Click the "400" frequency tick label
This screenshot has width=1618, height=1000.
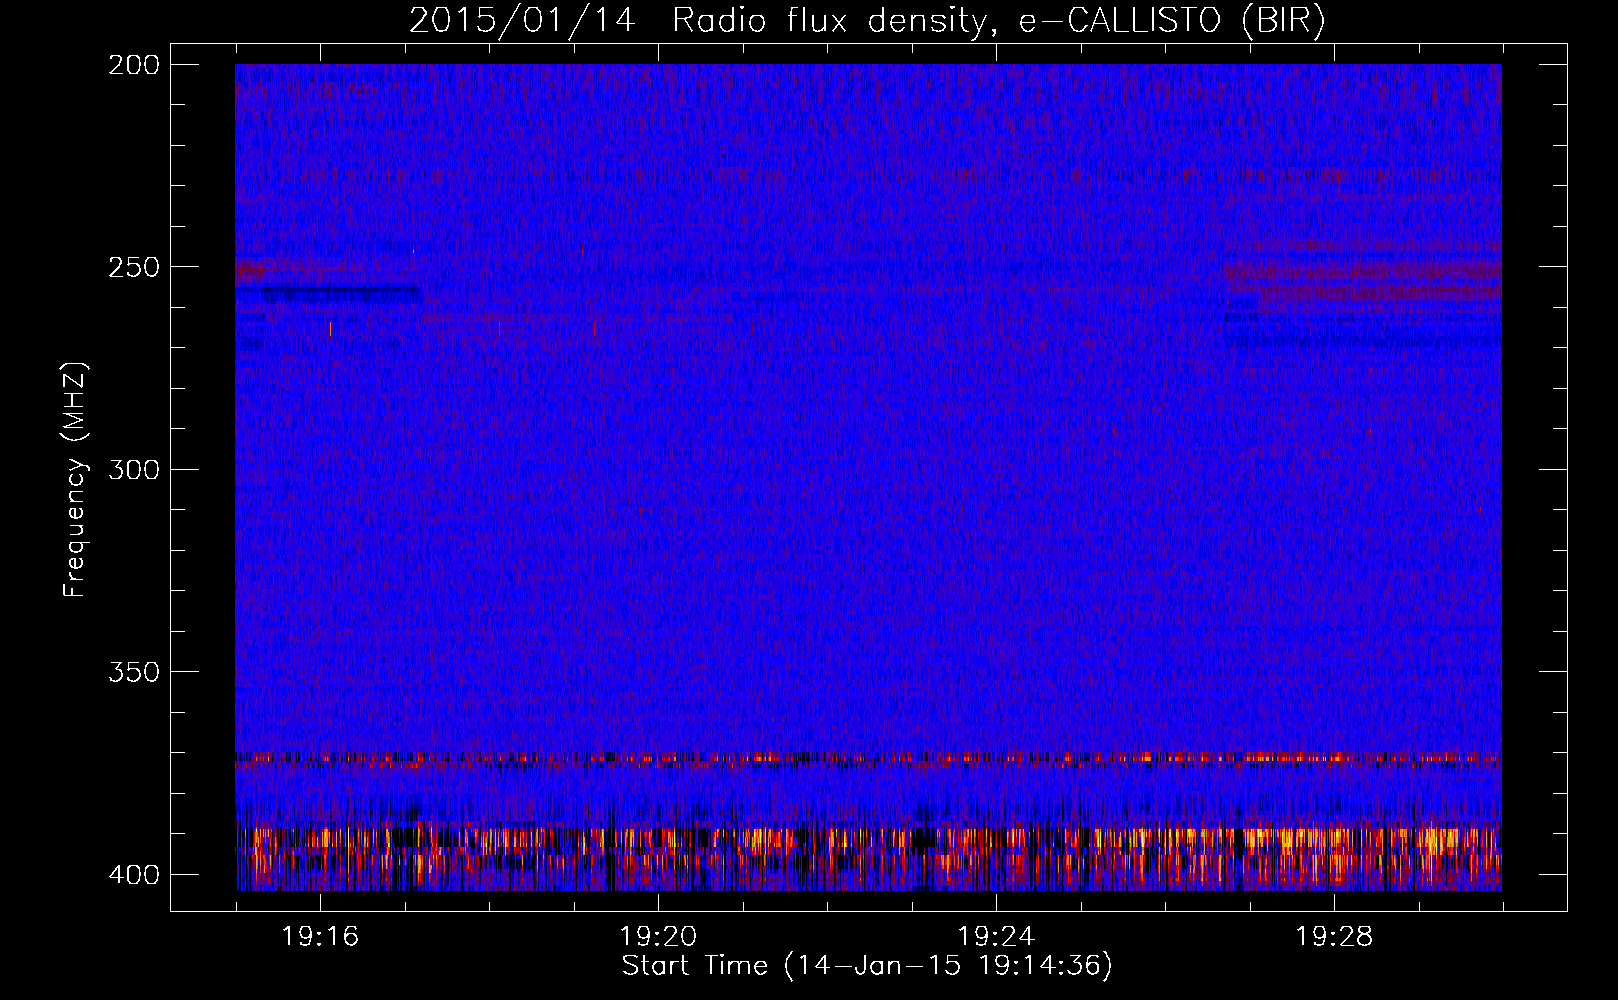click(x=133, y=875)
